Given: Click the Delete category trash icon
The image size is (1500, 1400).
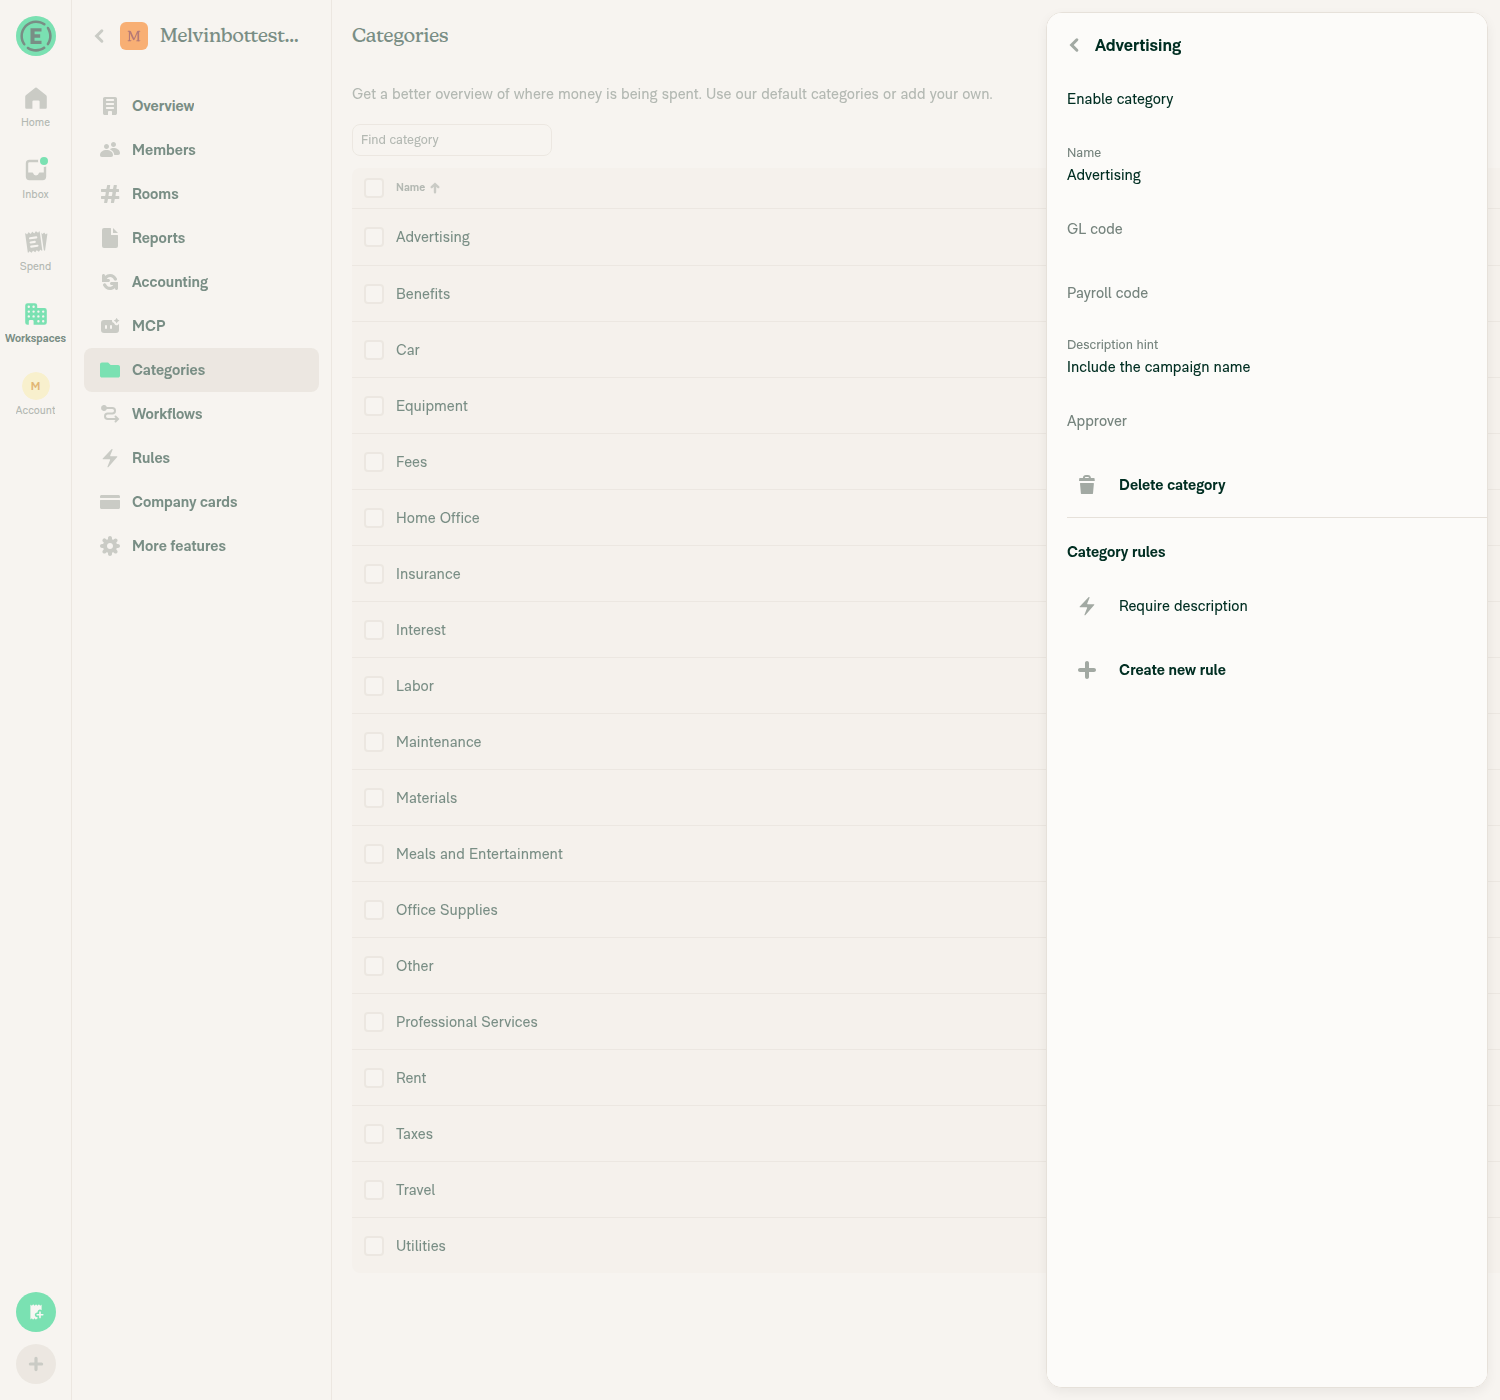Looking at the screenshot, I should (x=1087, y=485).
